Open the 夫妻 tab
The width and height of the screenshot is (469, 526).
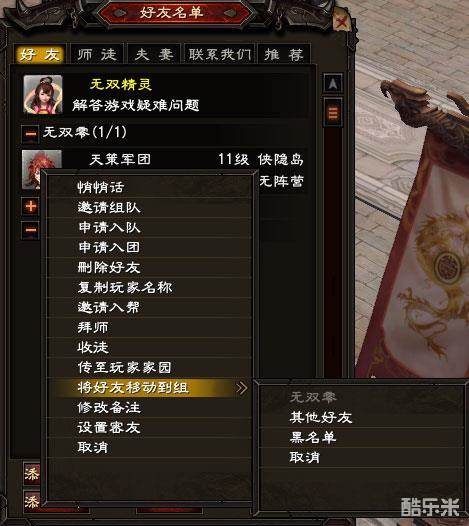point(154,54)
